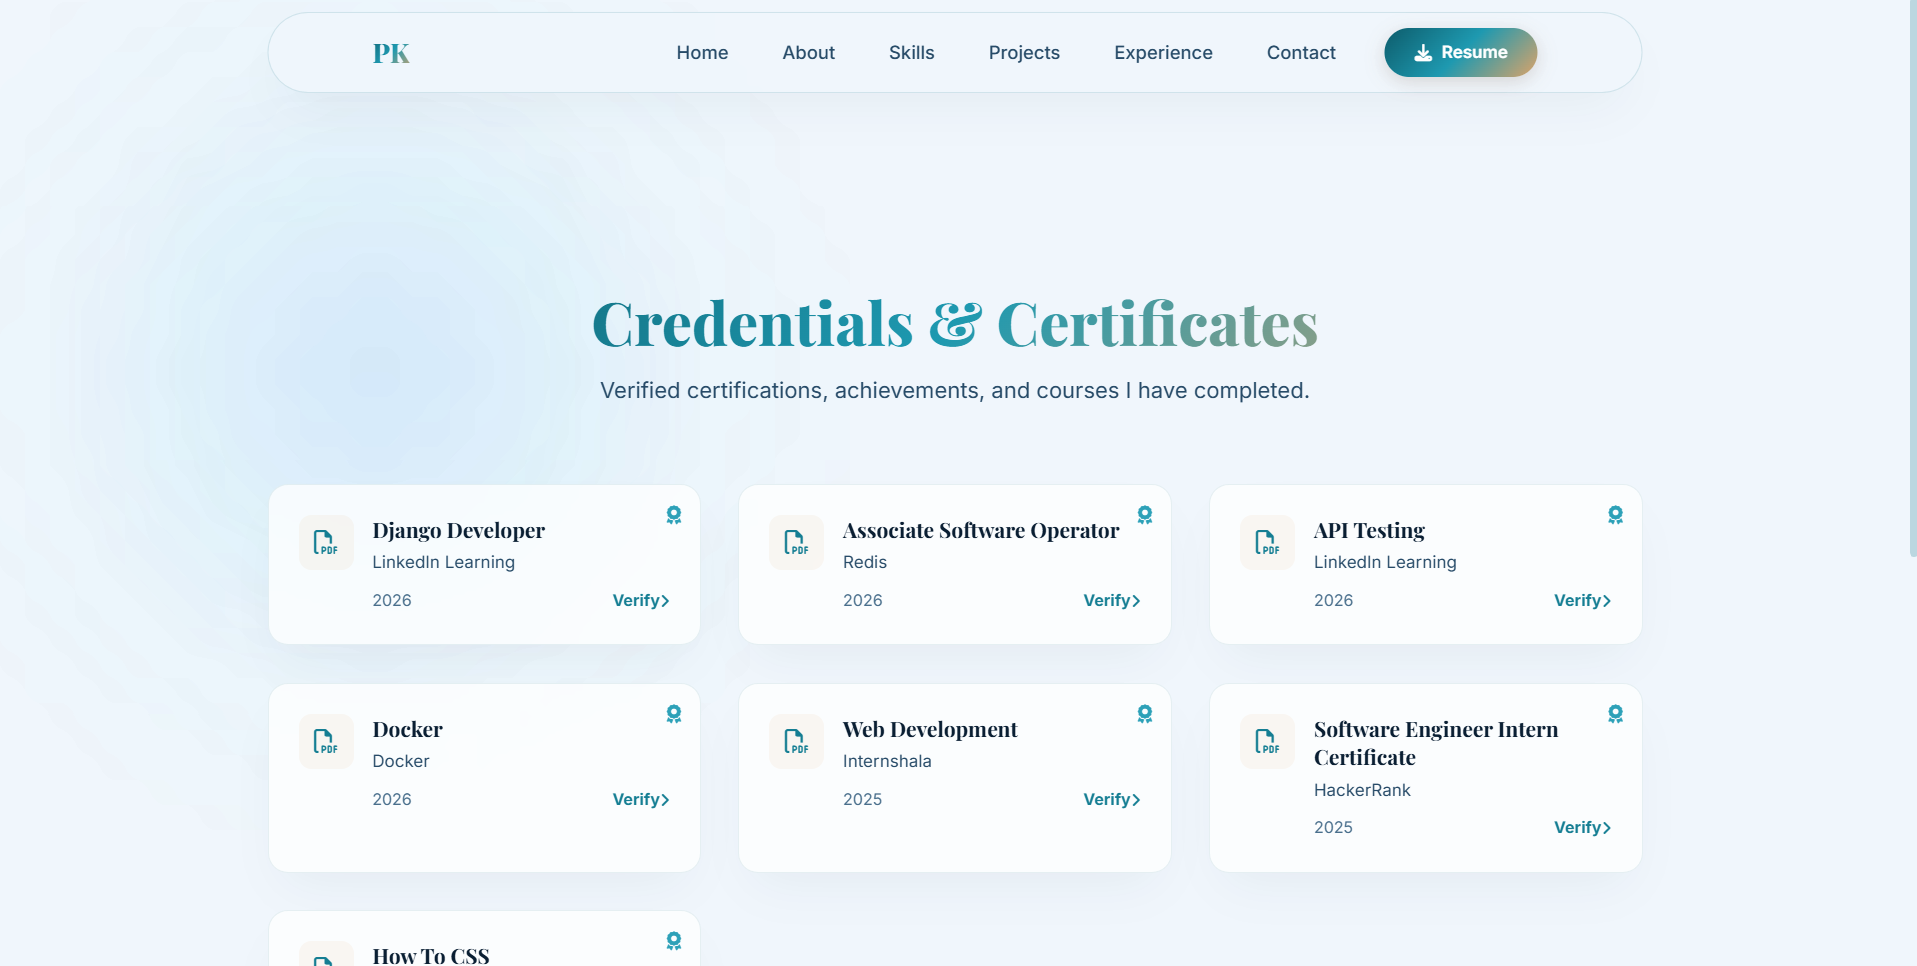The image size is (1917, 966).
Task: Go to the Home nav link
Action: click(x=702, y=53)
